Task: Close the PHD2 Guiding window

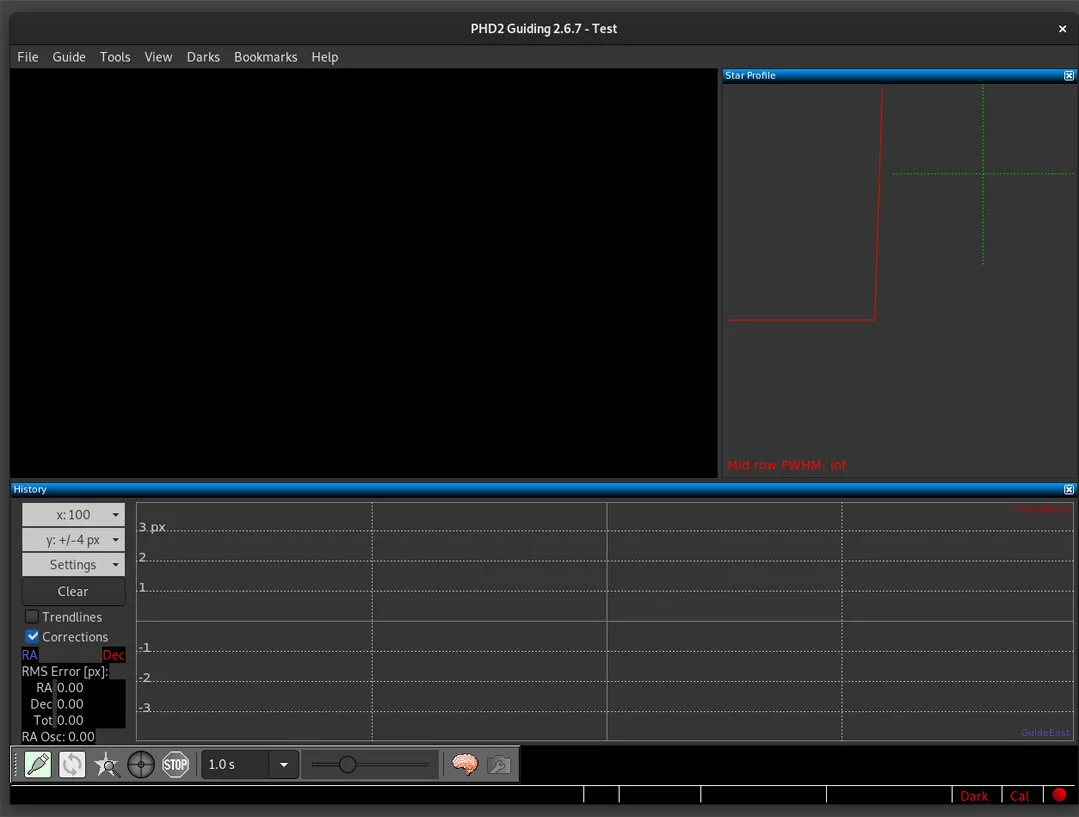Action: [x=1062, y=29]
